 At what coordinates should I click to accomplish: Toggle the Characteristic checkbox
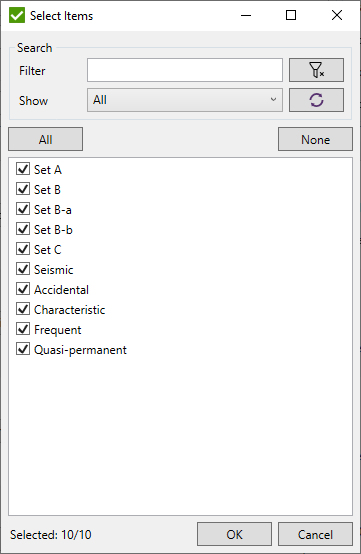[x=23, y=310]
